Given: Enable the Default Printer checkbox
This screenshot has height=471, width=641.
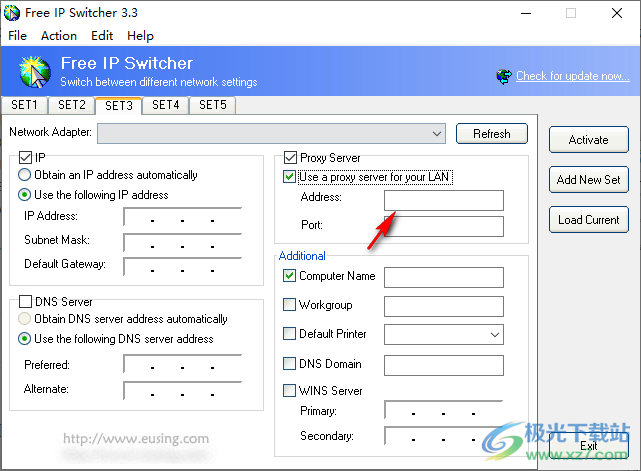Looking at the screenshot, I should (x=289, y=334).
